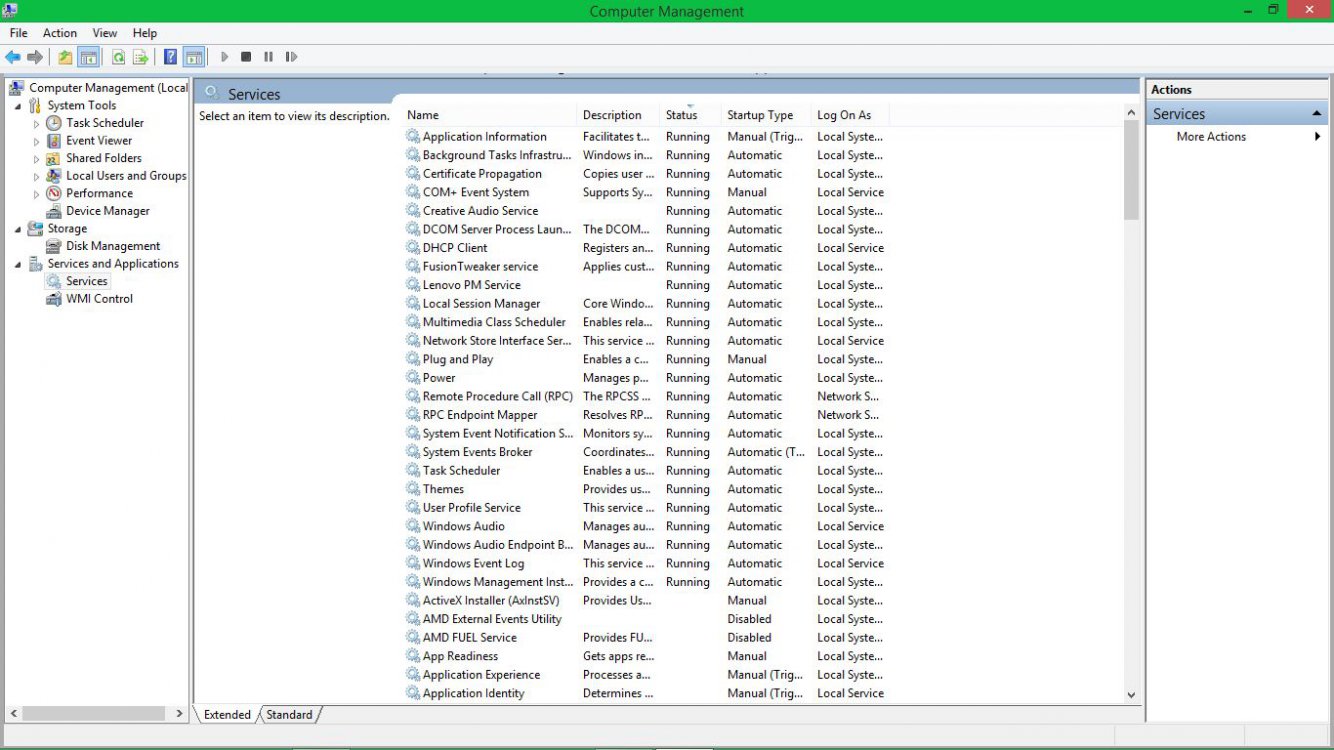Switch to the Extended tab

point(227,715)
